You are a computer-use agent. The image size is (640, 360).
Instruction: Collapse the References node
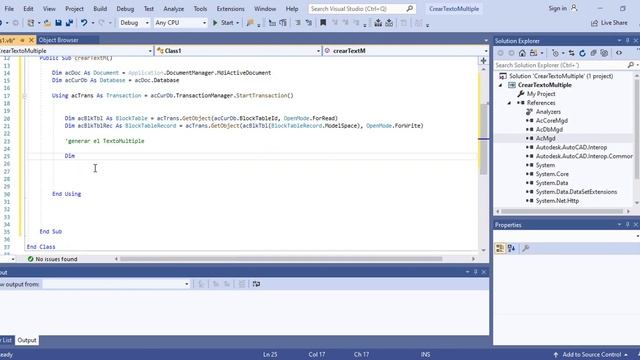click(x=509, y=103)
